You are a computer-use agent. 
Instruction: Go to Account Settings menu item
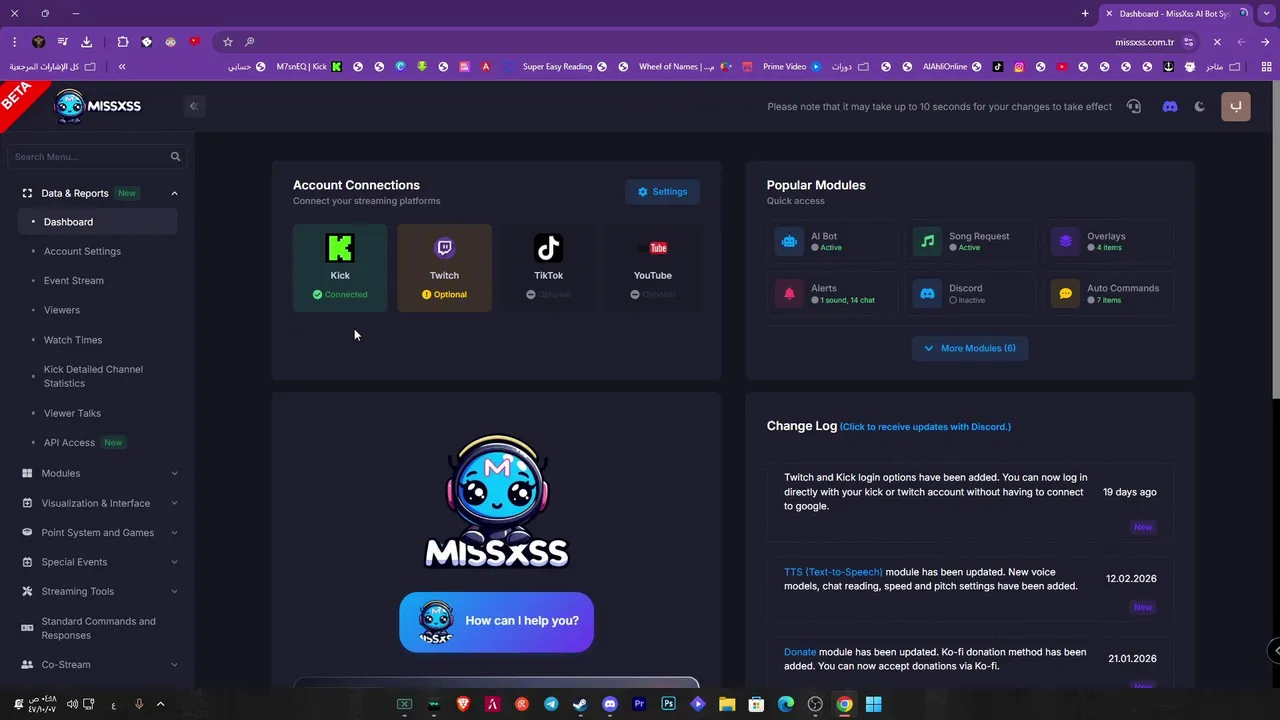click(82, 251)
